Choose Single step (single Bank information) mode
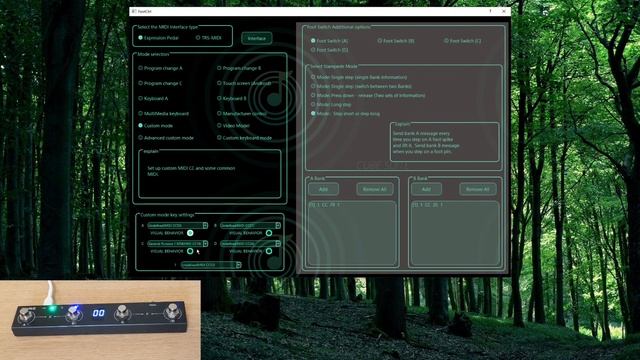Image resolution: width=640 pixels, height=360 pixels. [x=359, y=77]
